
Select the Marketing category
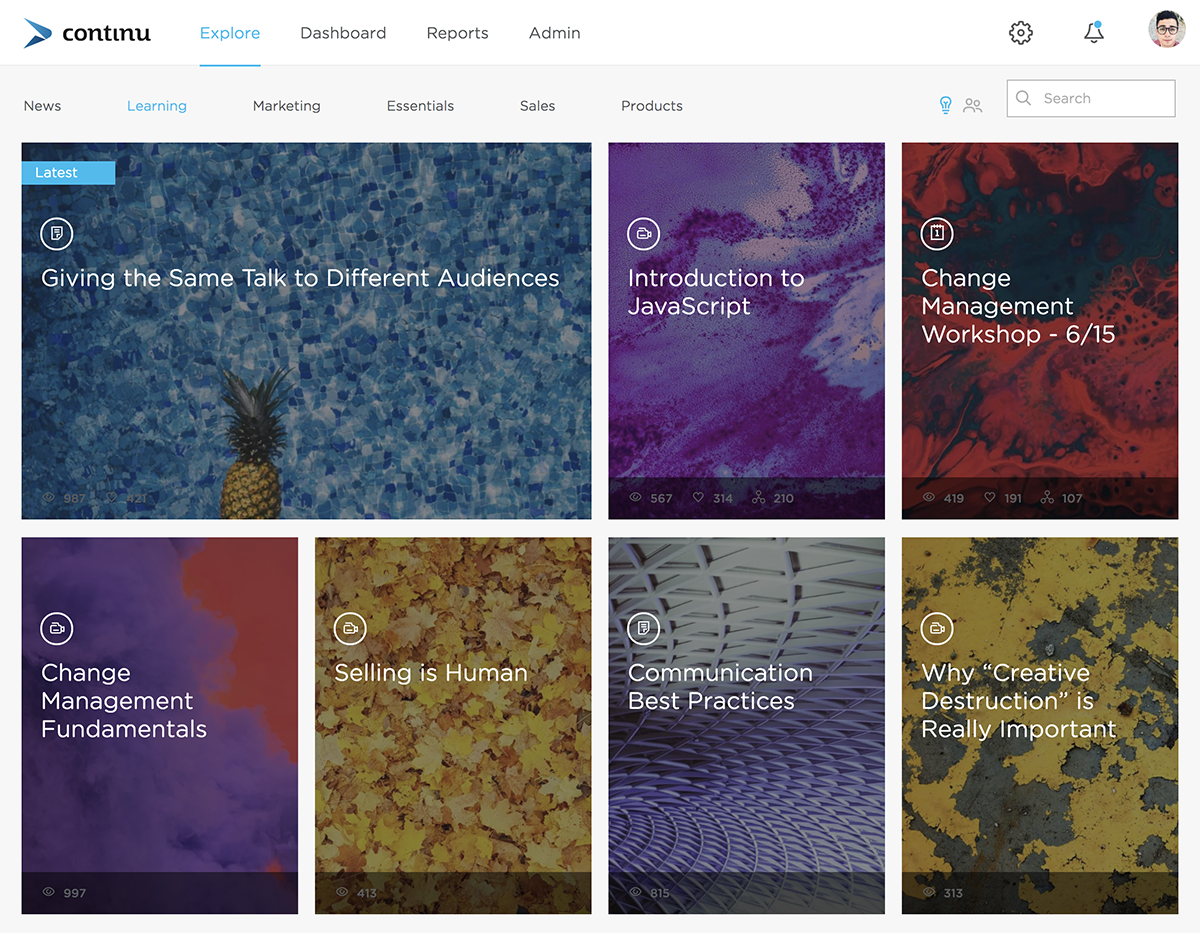[287, 106]
